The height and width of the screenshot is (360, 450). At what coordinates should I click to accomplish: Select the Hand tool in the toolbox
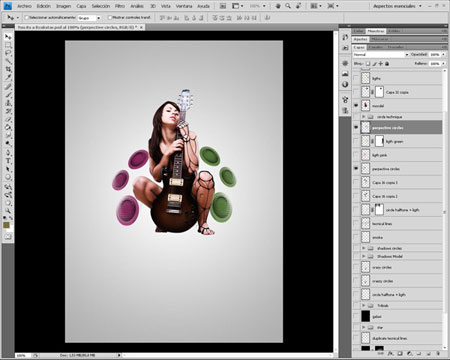point(8,203)
